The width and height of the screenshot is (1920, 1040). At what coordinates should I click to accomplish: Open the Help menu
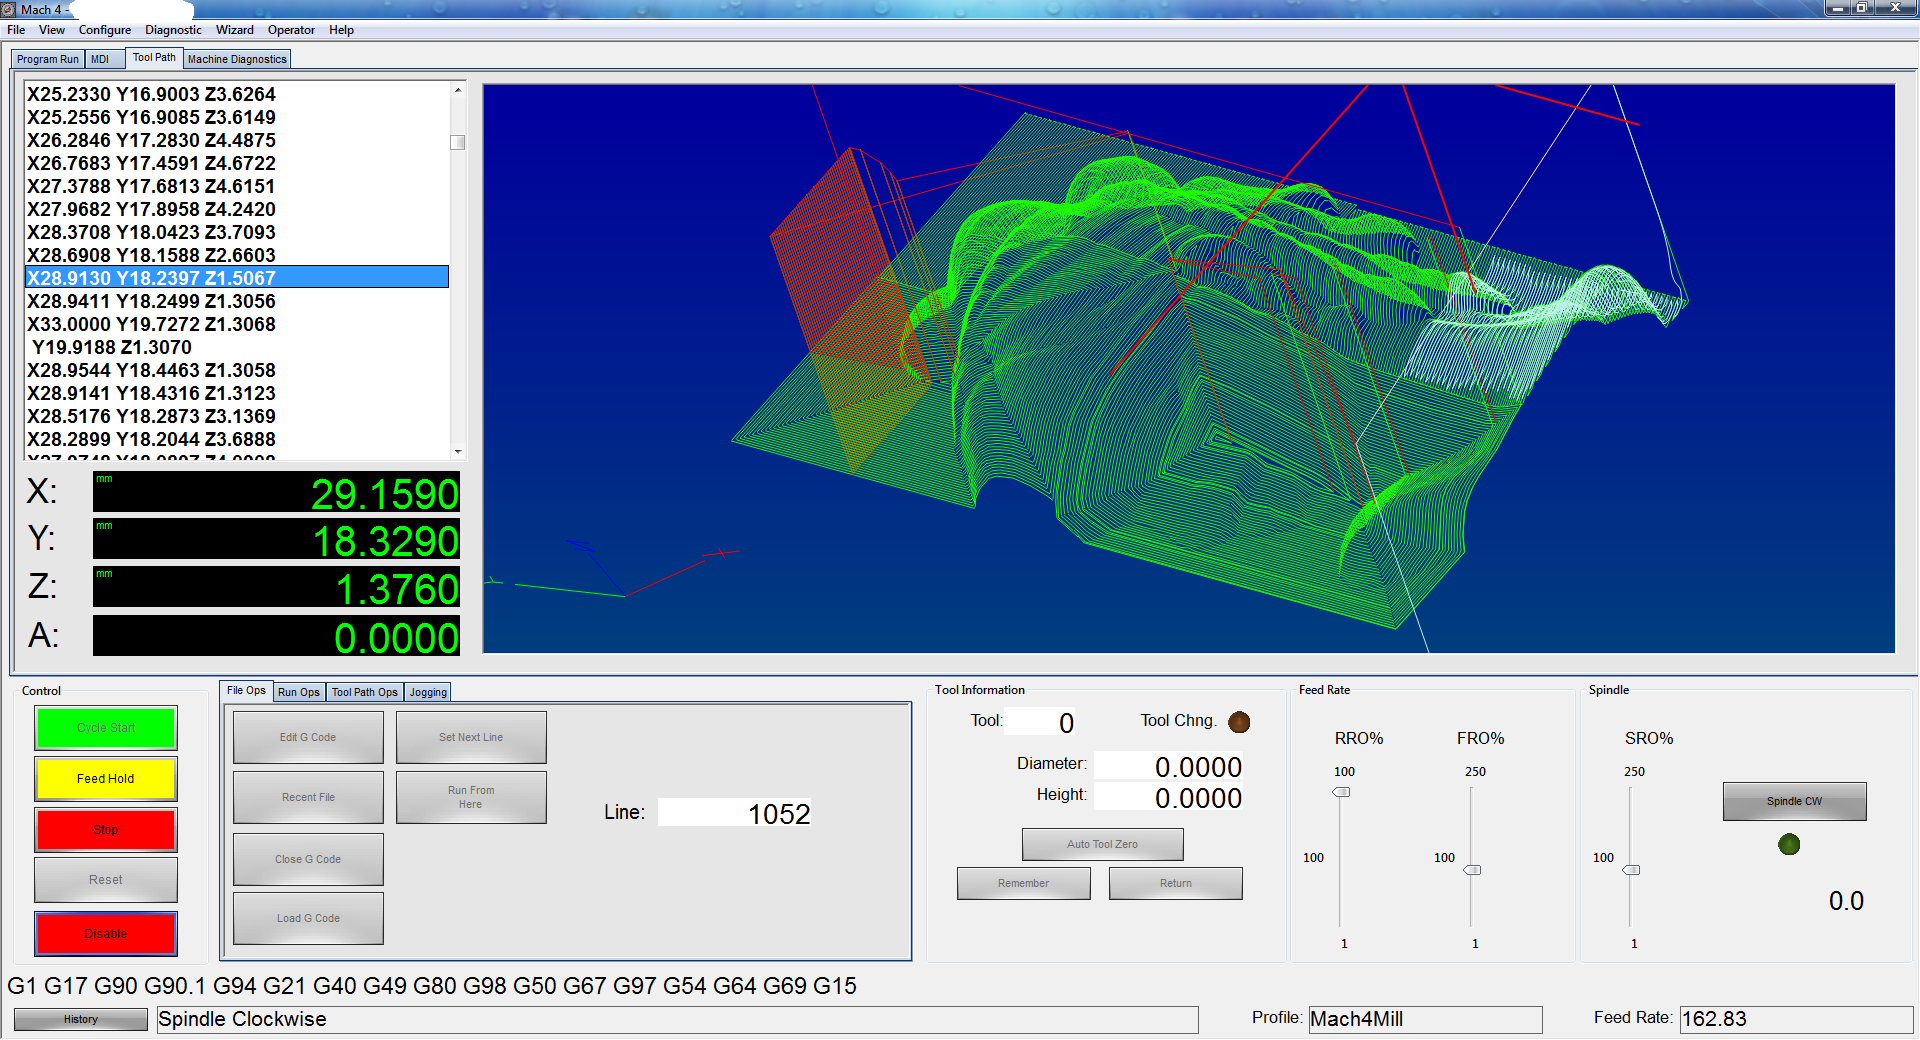click(341, 30)
